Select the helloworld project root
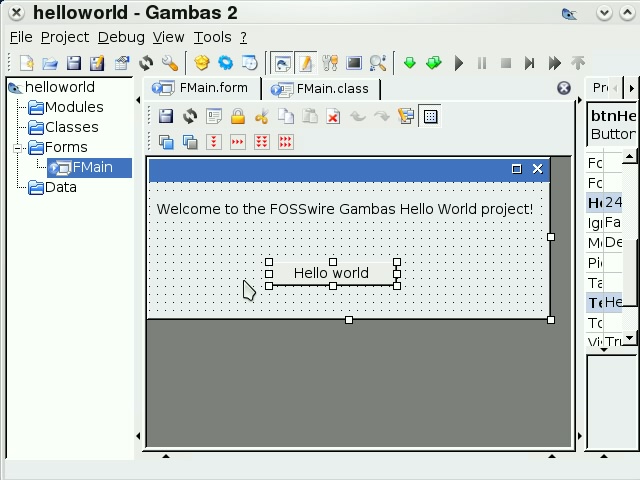This screenshot has height=480, width=640. tap(52, 87)
